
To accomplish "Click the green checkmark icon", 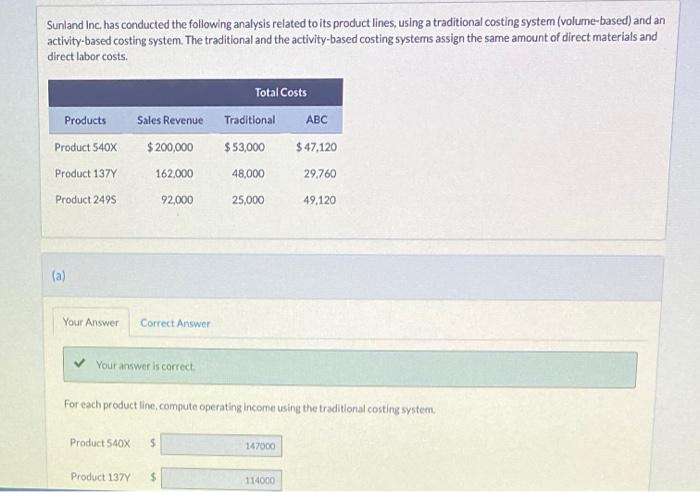I will (79, 363).
